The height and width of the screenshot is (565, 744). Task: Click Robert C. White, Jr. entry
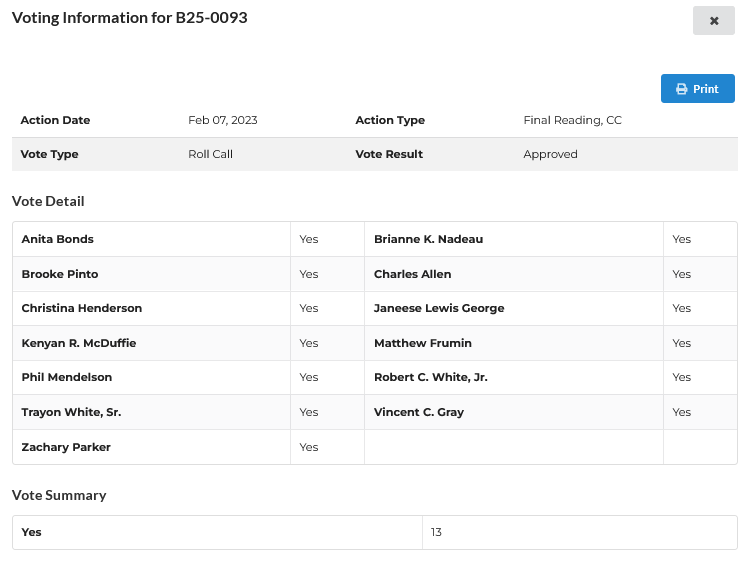pos(431,377)
